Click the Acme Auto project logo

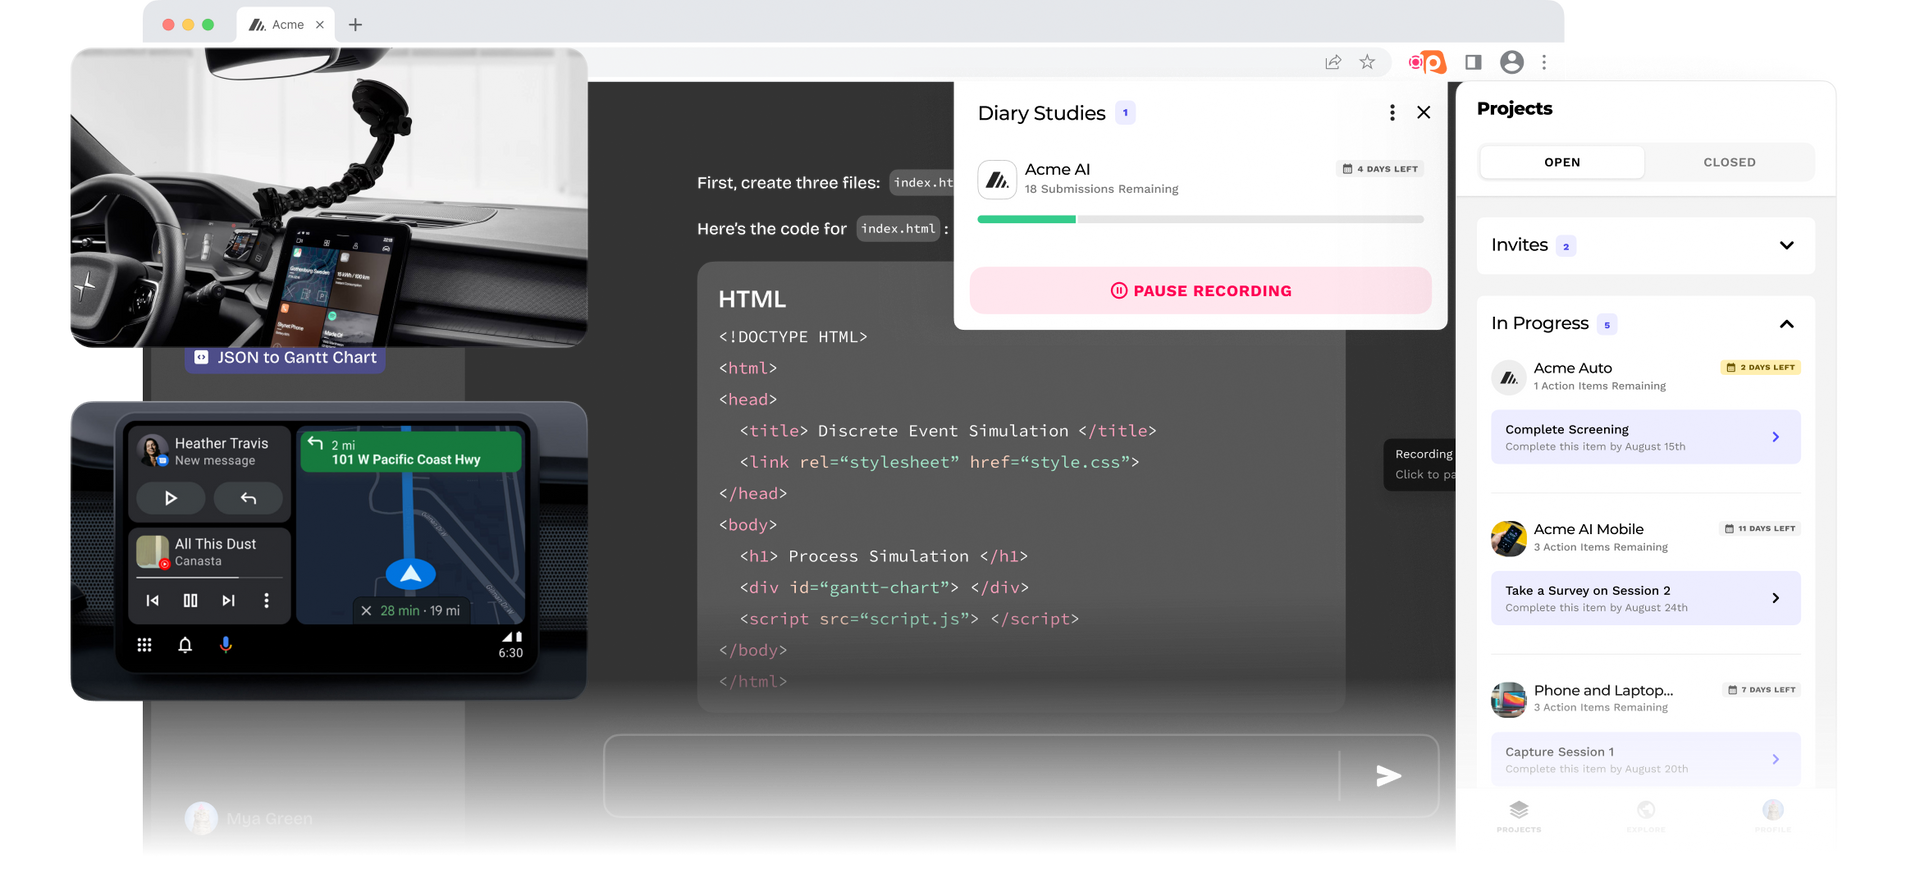pyautogui.click(x=1508, y=377)
